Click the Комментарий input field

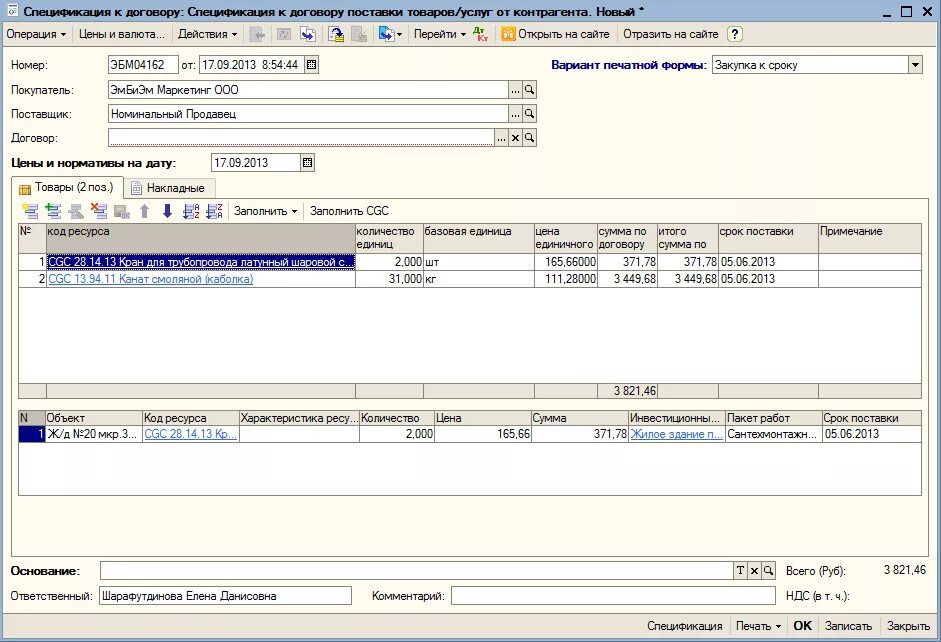click(613, 596)
